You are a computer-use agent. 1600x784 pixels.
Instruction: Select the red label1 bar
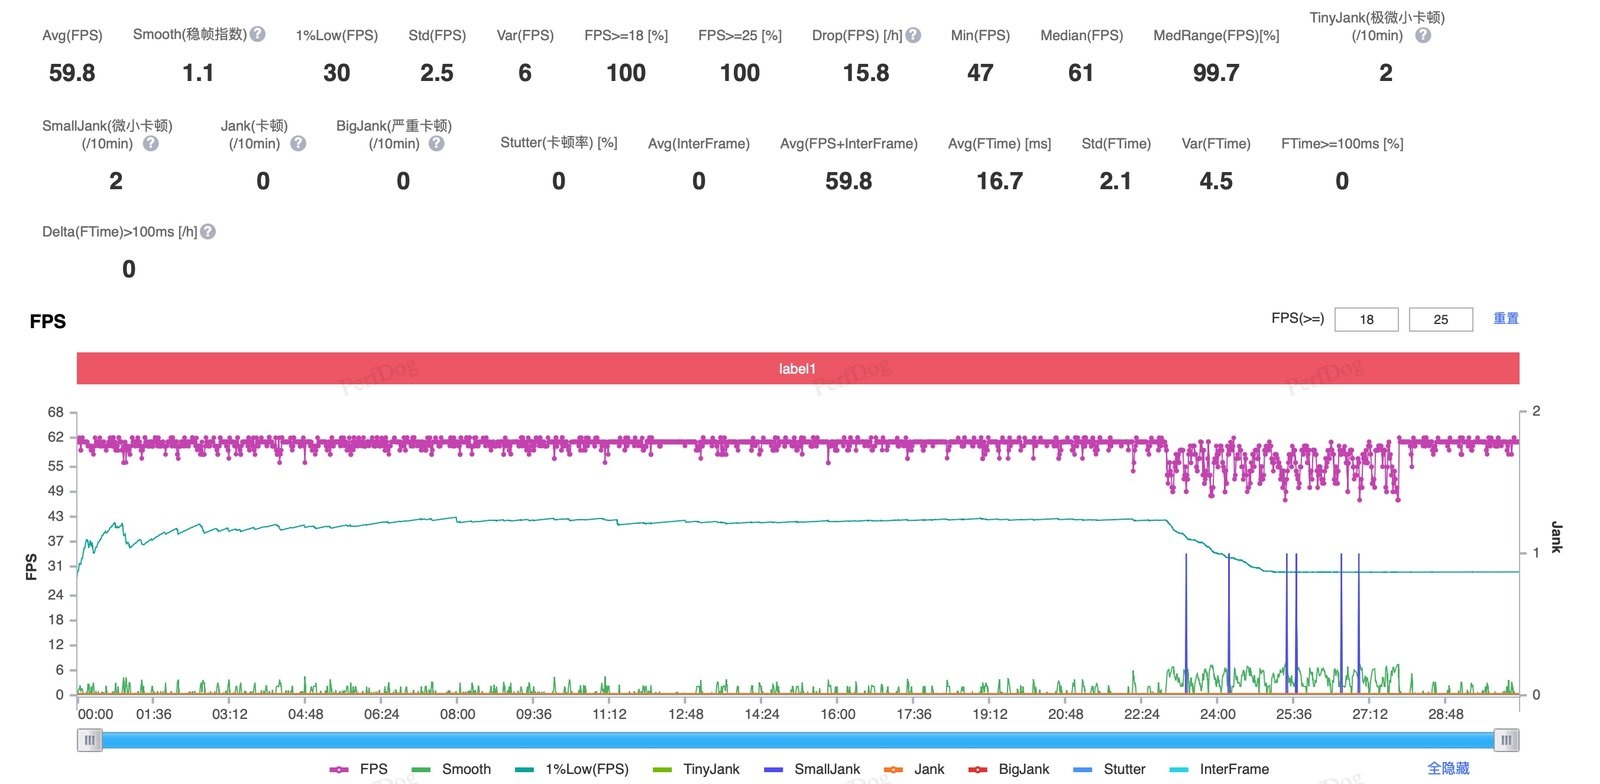(798, 368)
